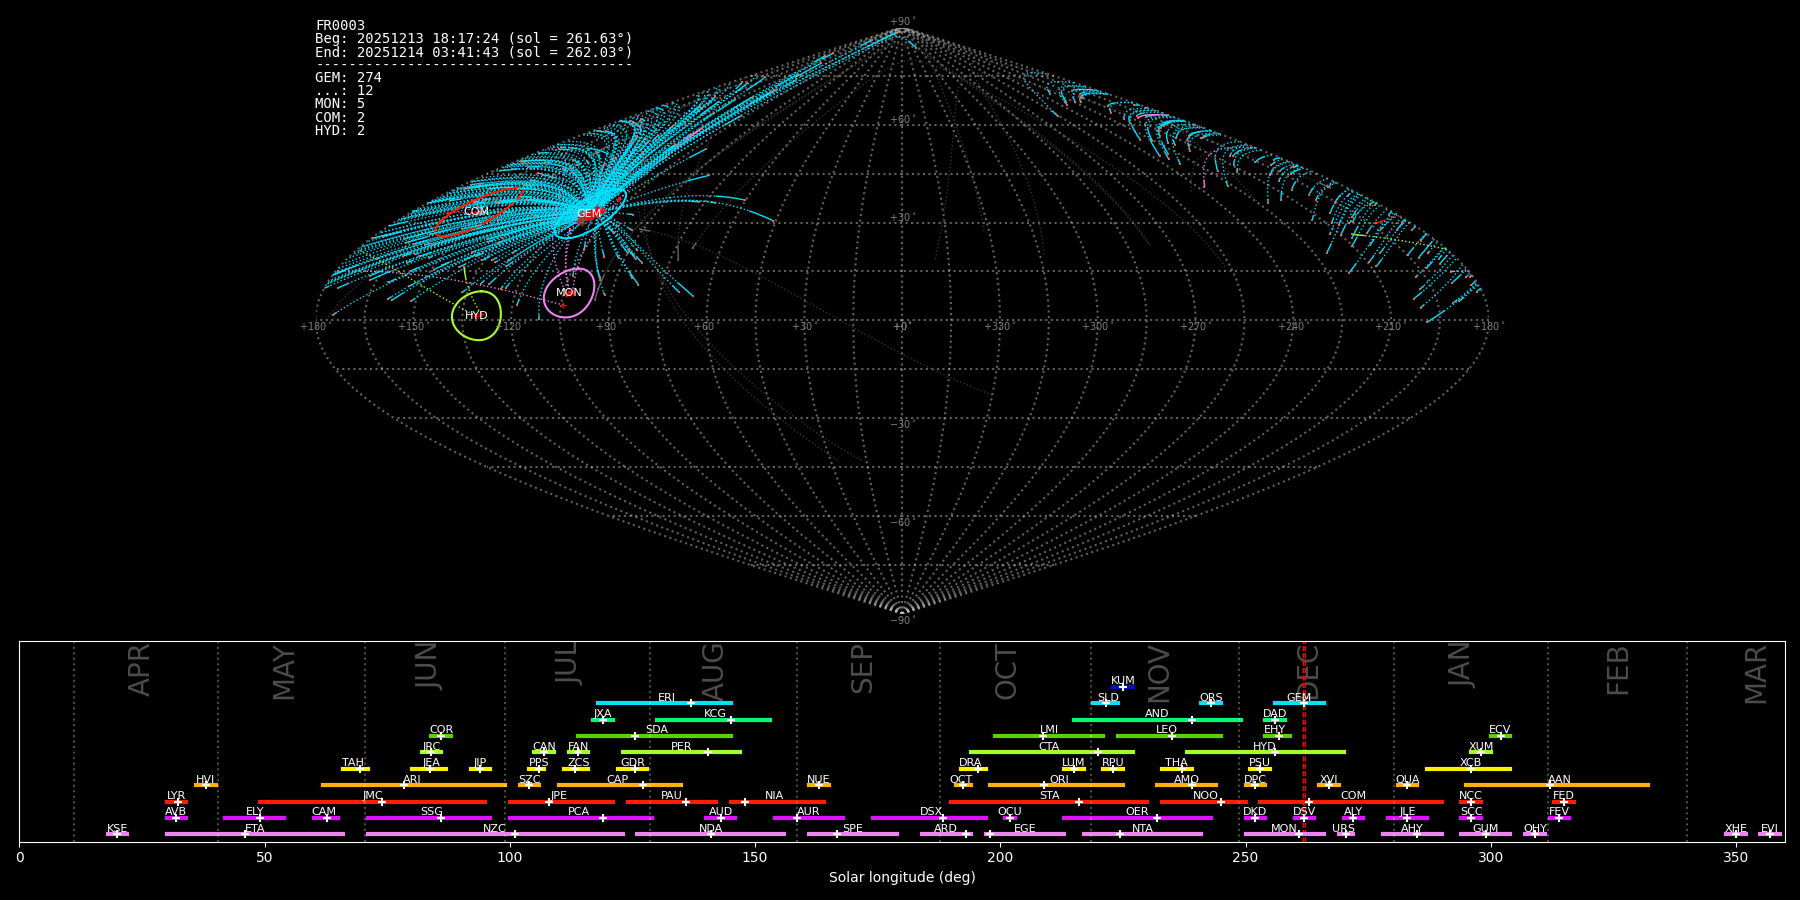
Task: Click the NZC shower label in the timeline
Action: click(494, 829)
